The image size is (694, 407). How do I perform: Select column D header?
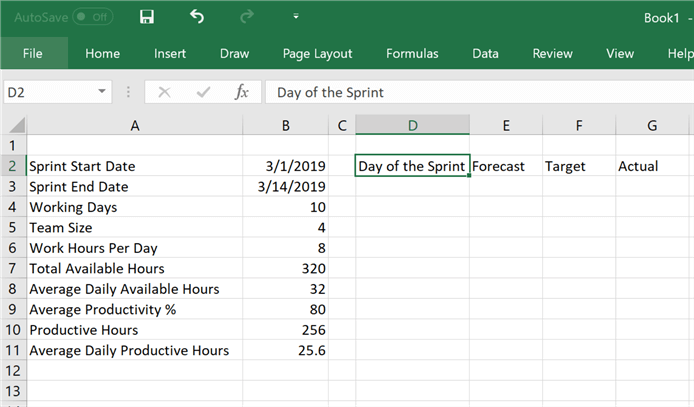412,125
